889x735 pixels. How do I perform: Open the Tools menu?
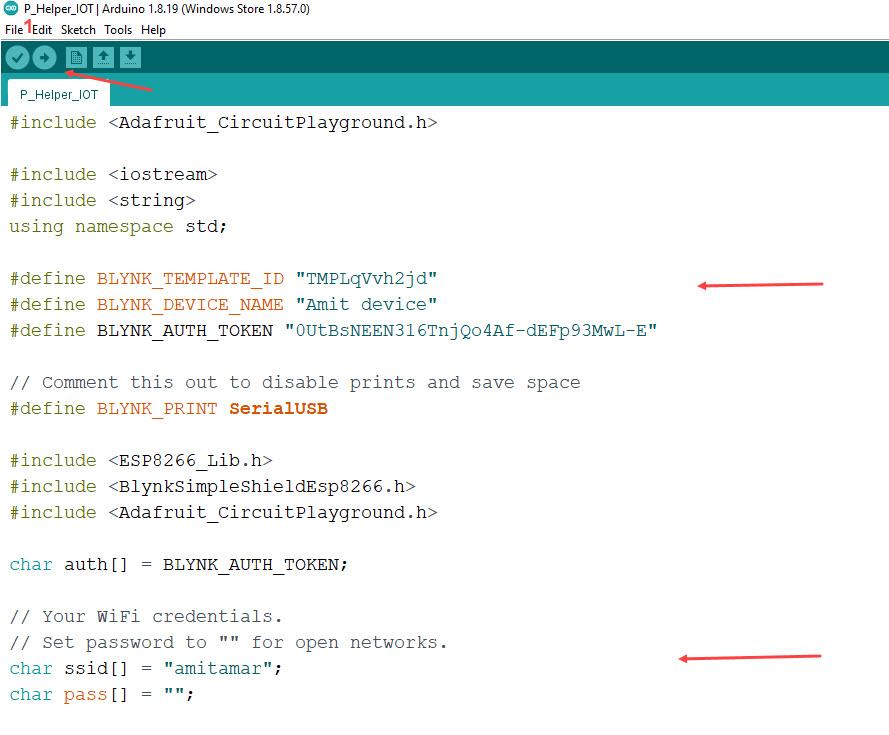pos(118,29)
